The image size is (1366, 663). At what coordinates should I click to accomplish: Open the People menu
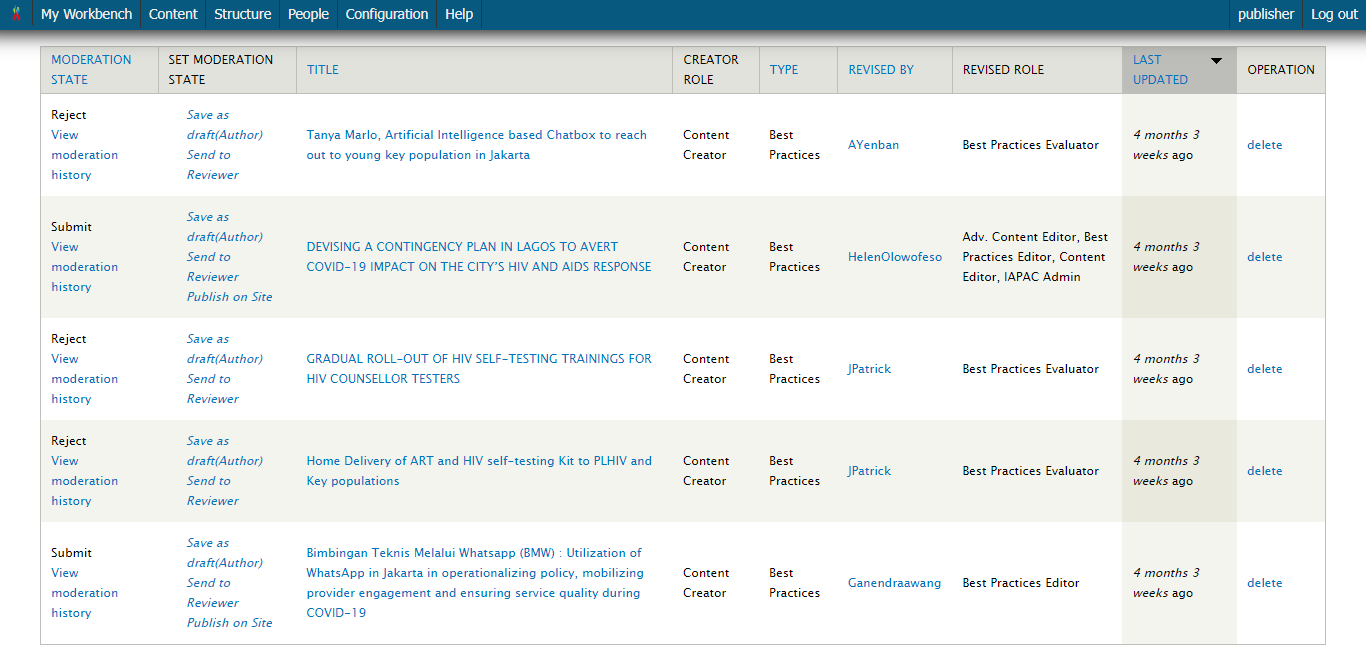(308, 14)
